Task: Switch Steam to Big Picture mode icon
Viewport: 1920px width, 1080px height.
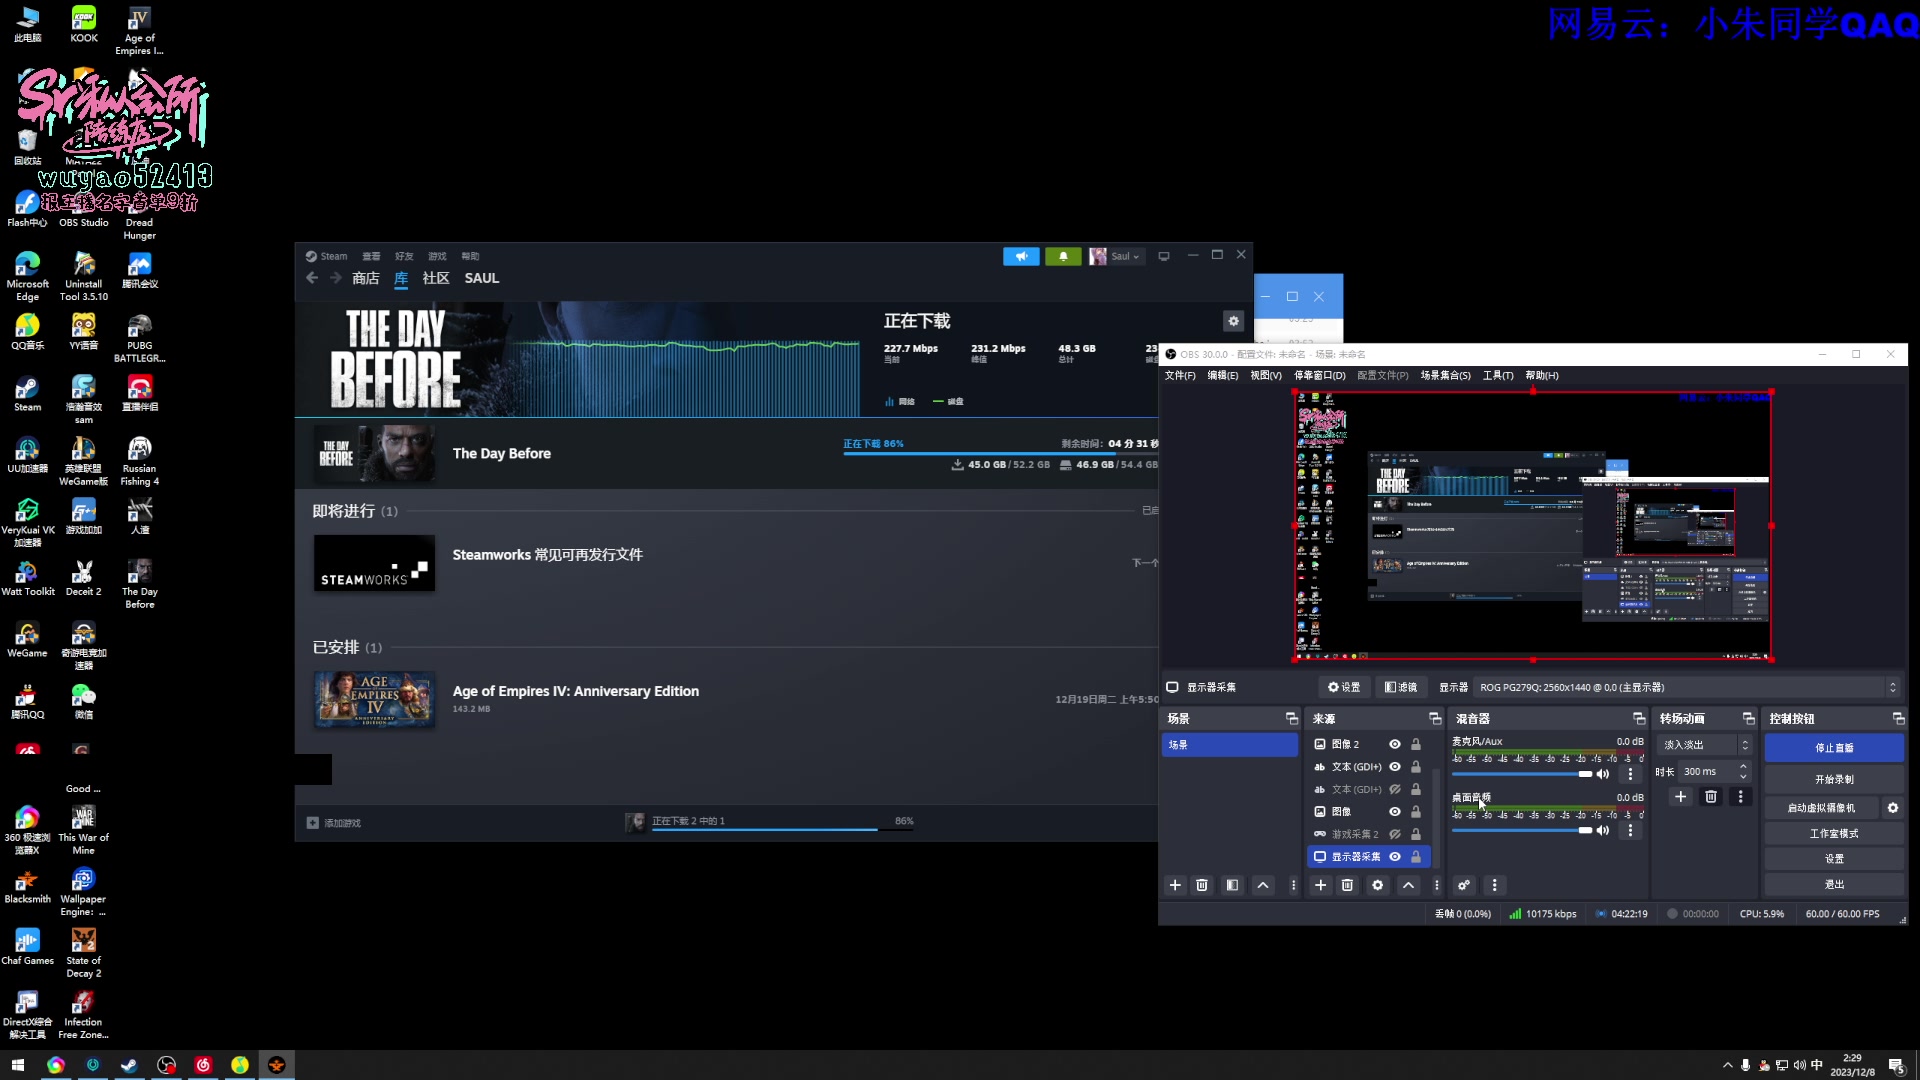Action: click(1163, 257)
